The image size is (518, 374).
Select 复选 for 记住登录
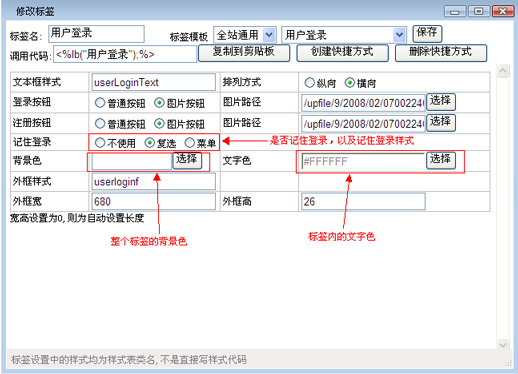click(x=149, y=143)
